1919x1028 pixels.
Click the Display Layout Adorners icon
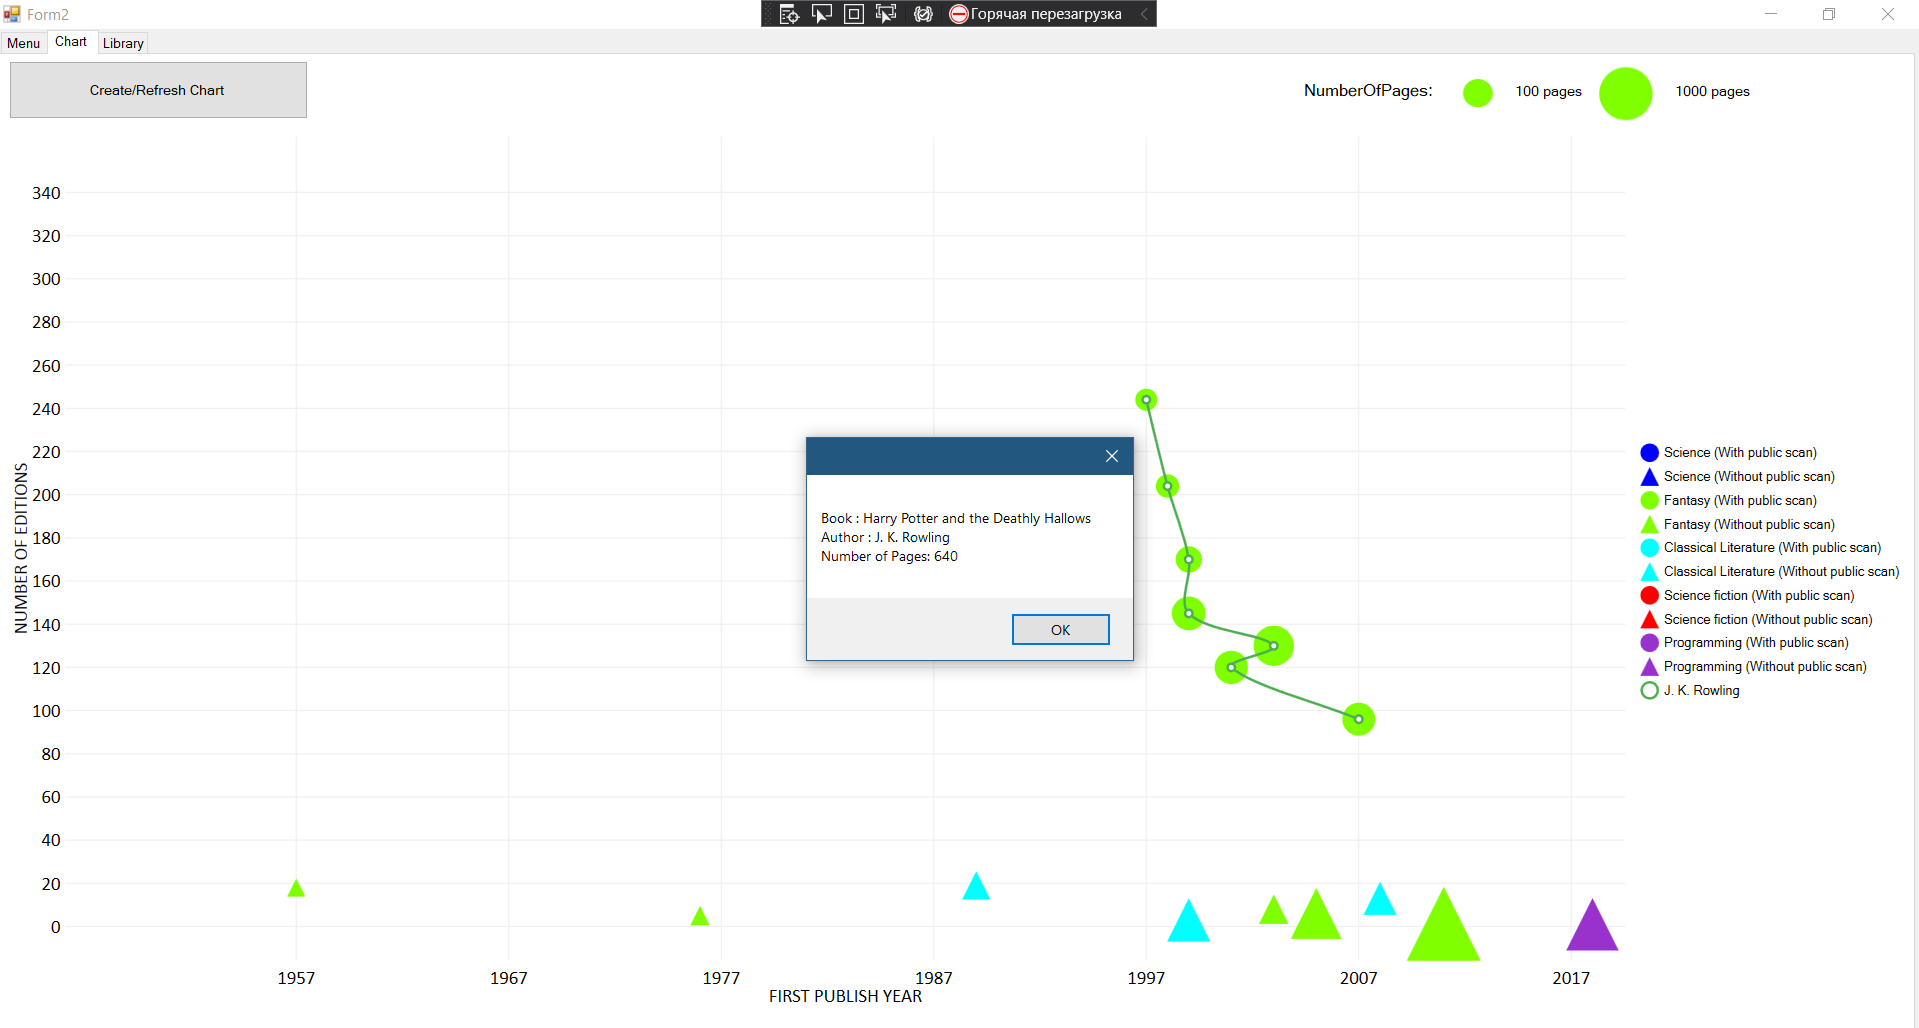tap(853, 14)
